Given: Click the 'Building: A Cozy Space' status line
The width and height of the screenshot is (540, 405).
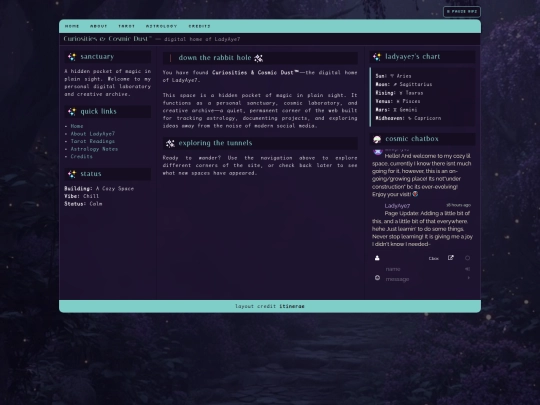Looking at the screenshot, I should tap(99, 189).
